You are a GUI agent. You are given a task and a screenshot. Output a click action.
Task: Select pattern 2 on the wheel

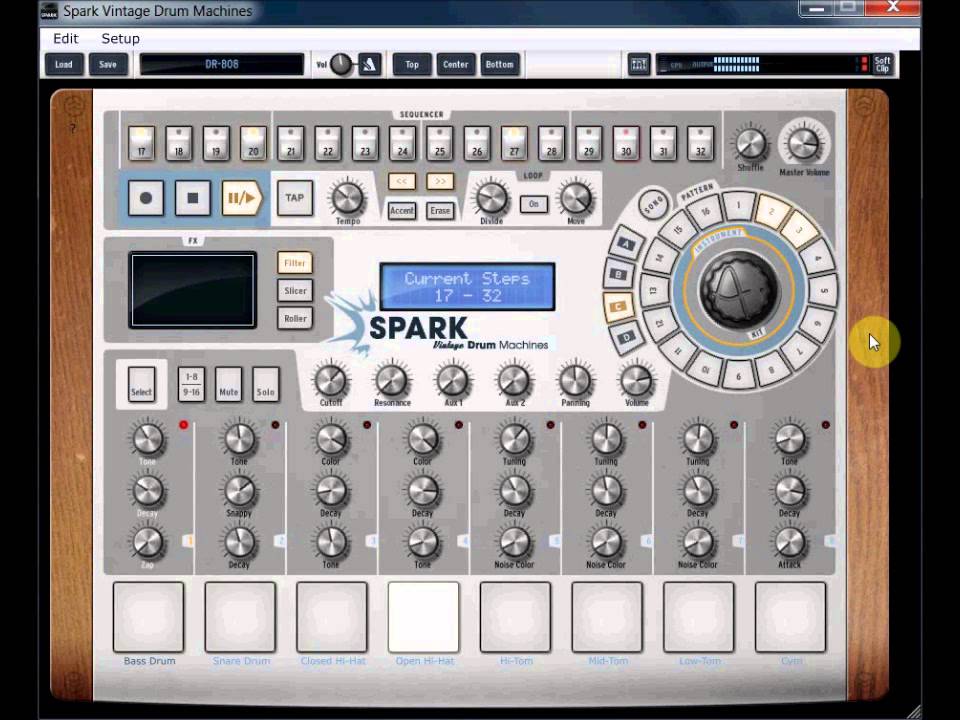(x=771, y=212)
